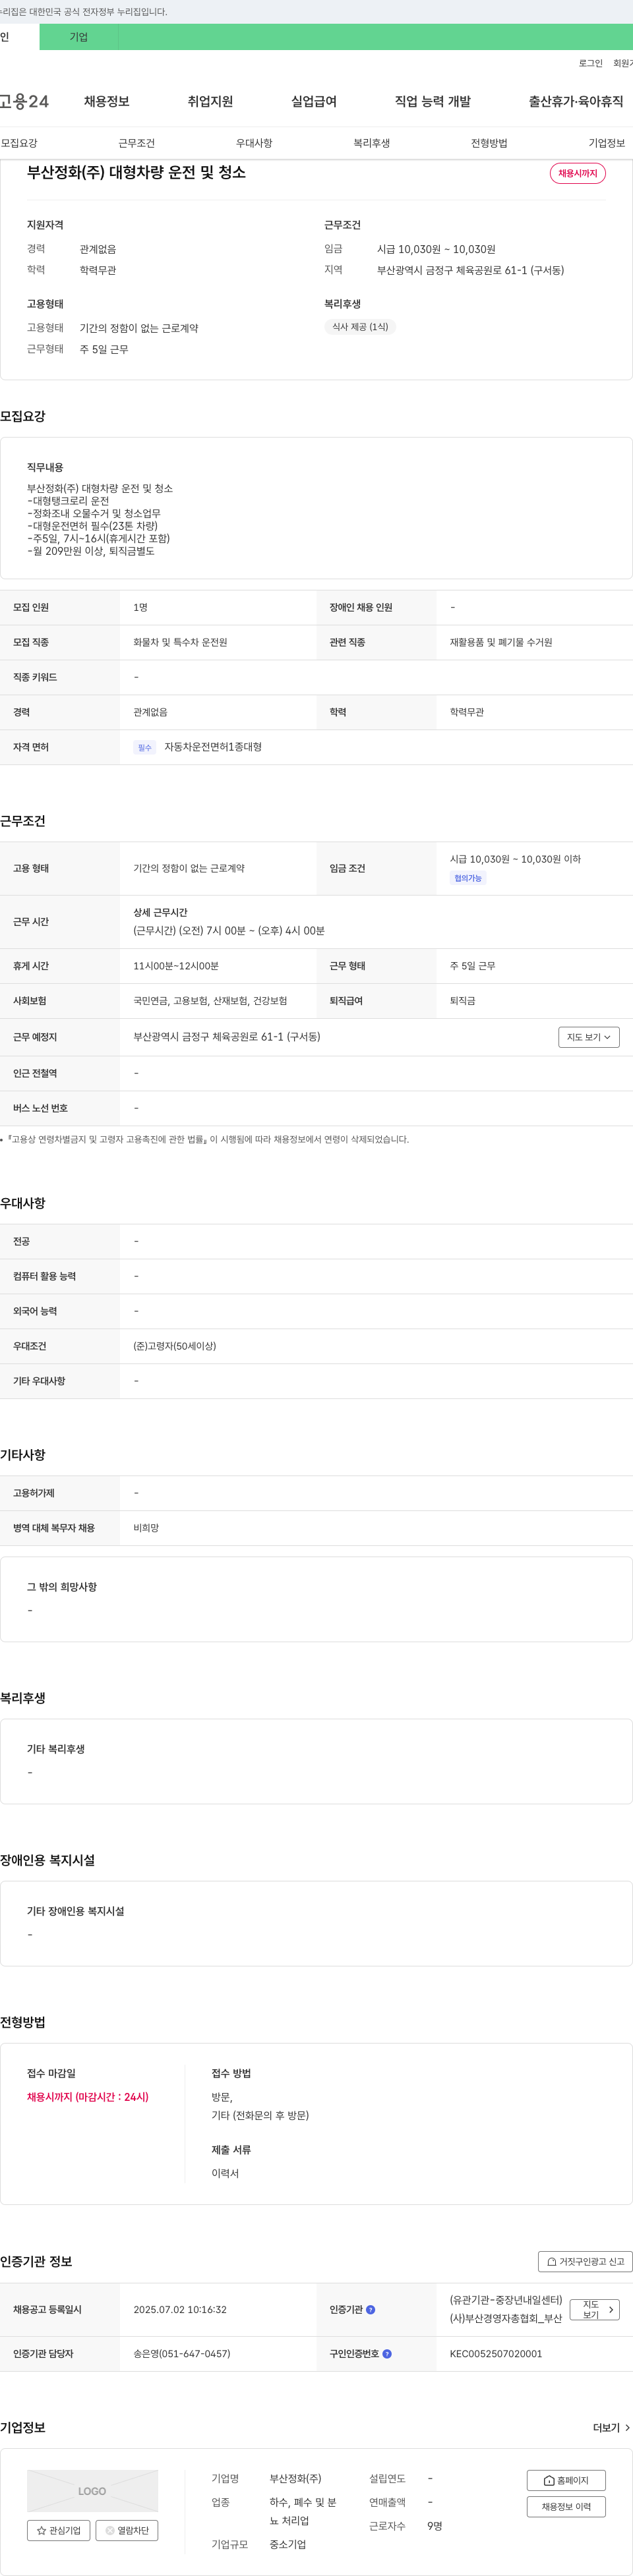Expand 지도 보기 dropdown in 근무 예정지 row
Viewport: 633px width, 2576px height.
[589, 1037]
